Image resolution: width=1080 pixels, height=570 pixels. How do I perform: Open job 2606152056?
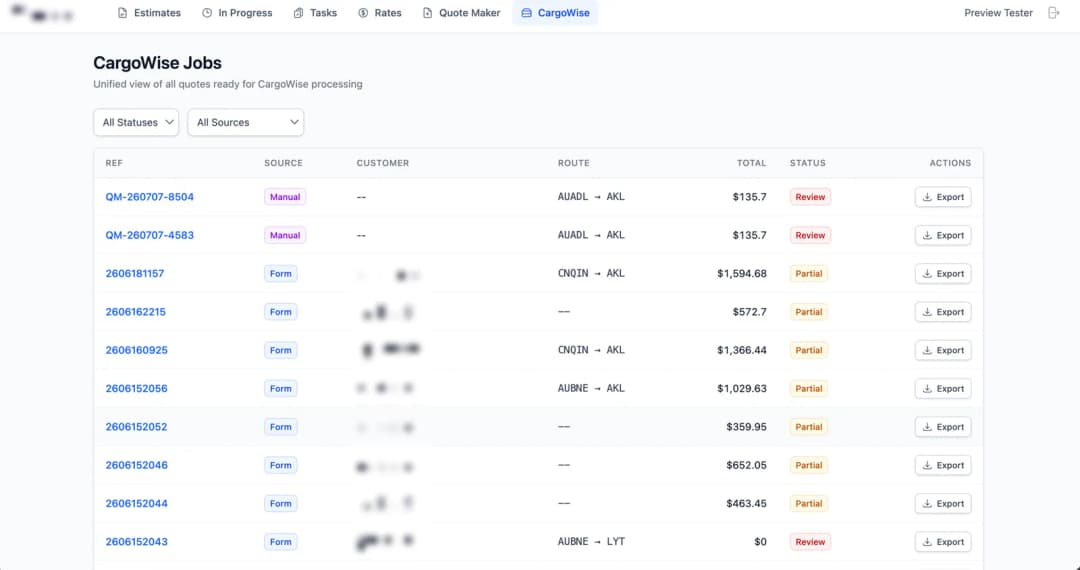136,388
